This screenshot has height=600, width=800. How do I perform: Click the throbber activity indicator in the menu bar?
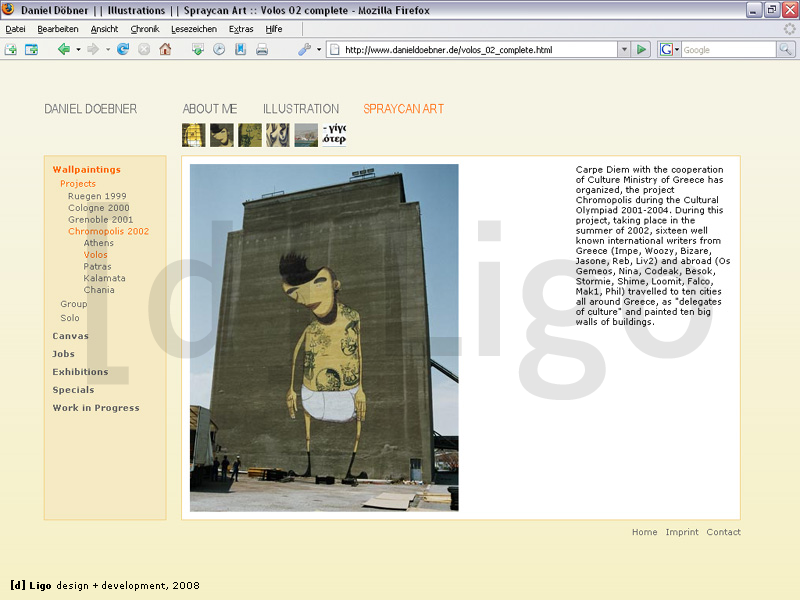point(789,29)
